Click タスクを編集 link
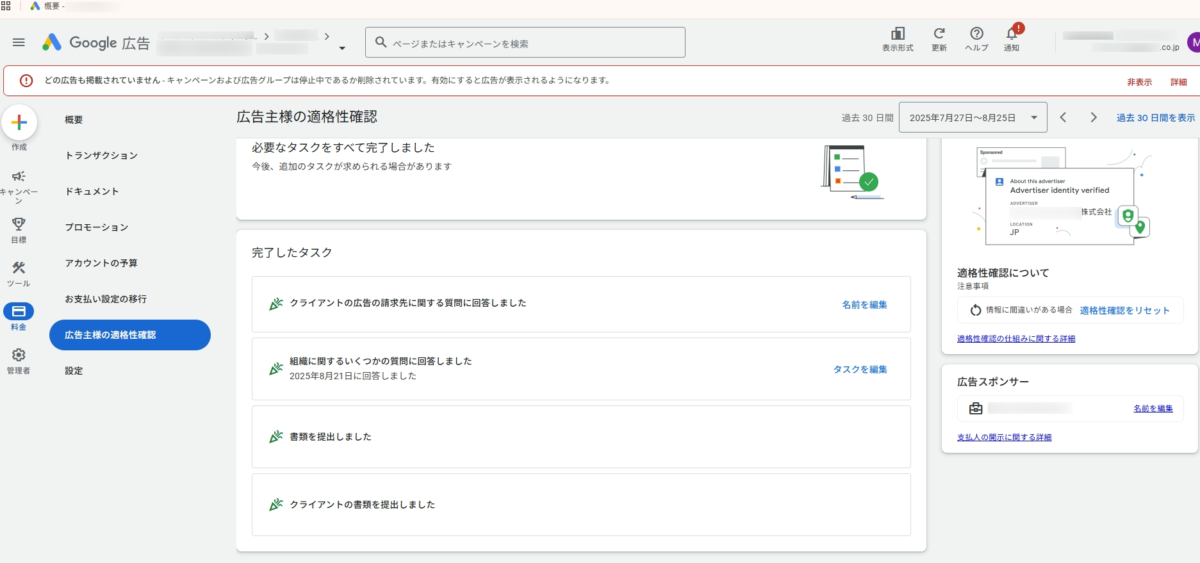This screenshot has height=563, width=1200. point(860,369)
